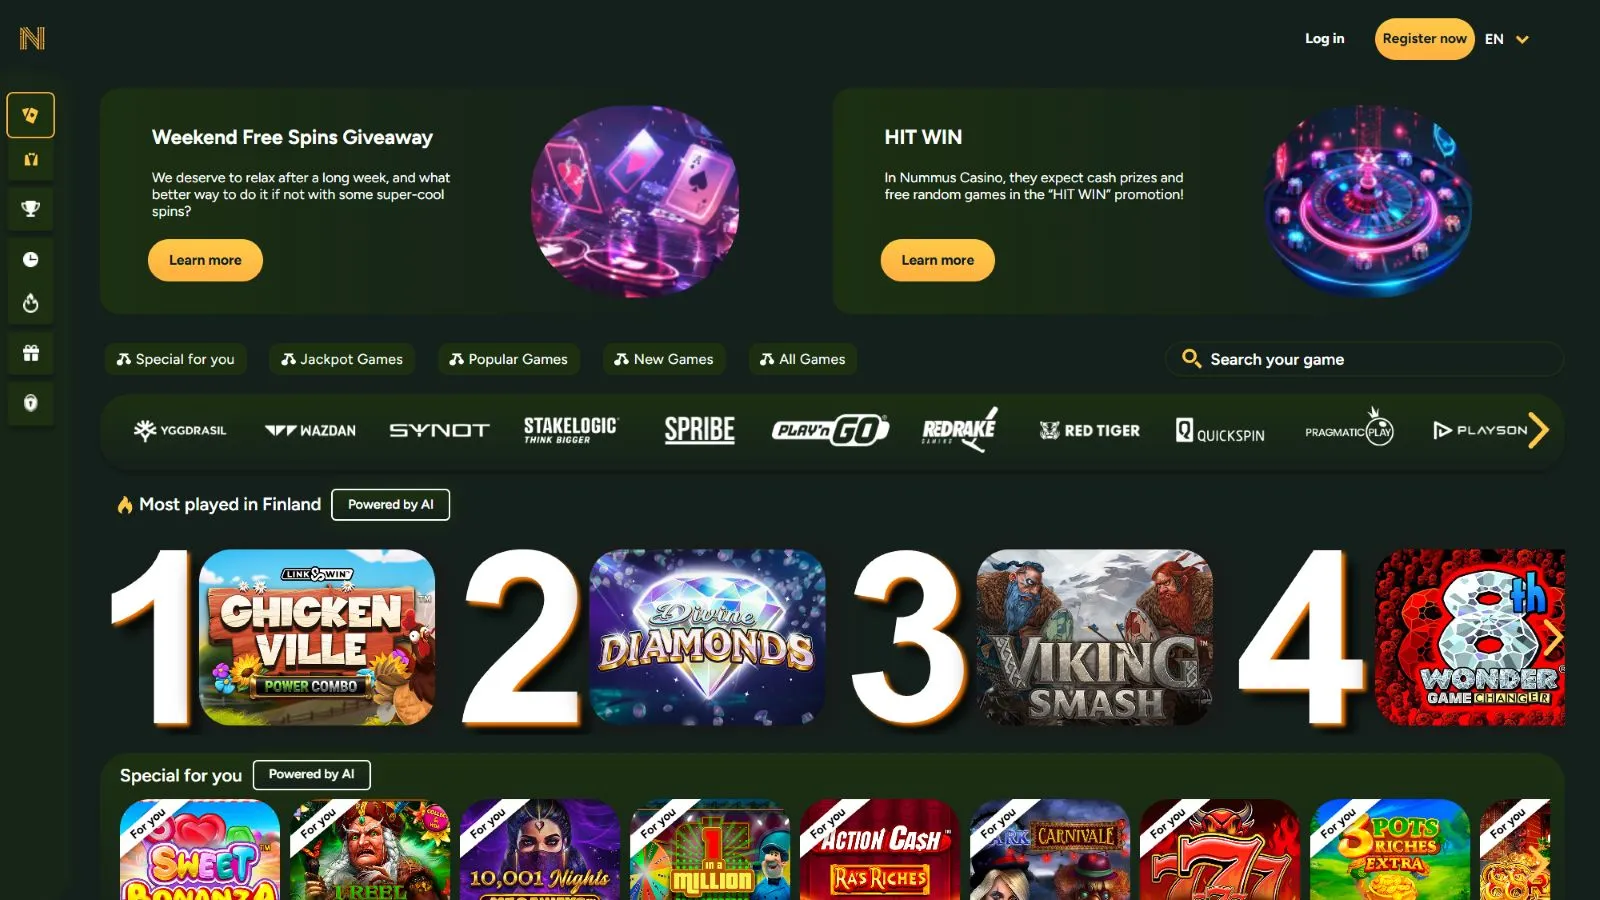The image size is (1600, 900).
Task: Select the trophy tournaments icon
Action: point(30,209)
